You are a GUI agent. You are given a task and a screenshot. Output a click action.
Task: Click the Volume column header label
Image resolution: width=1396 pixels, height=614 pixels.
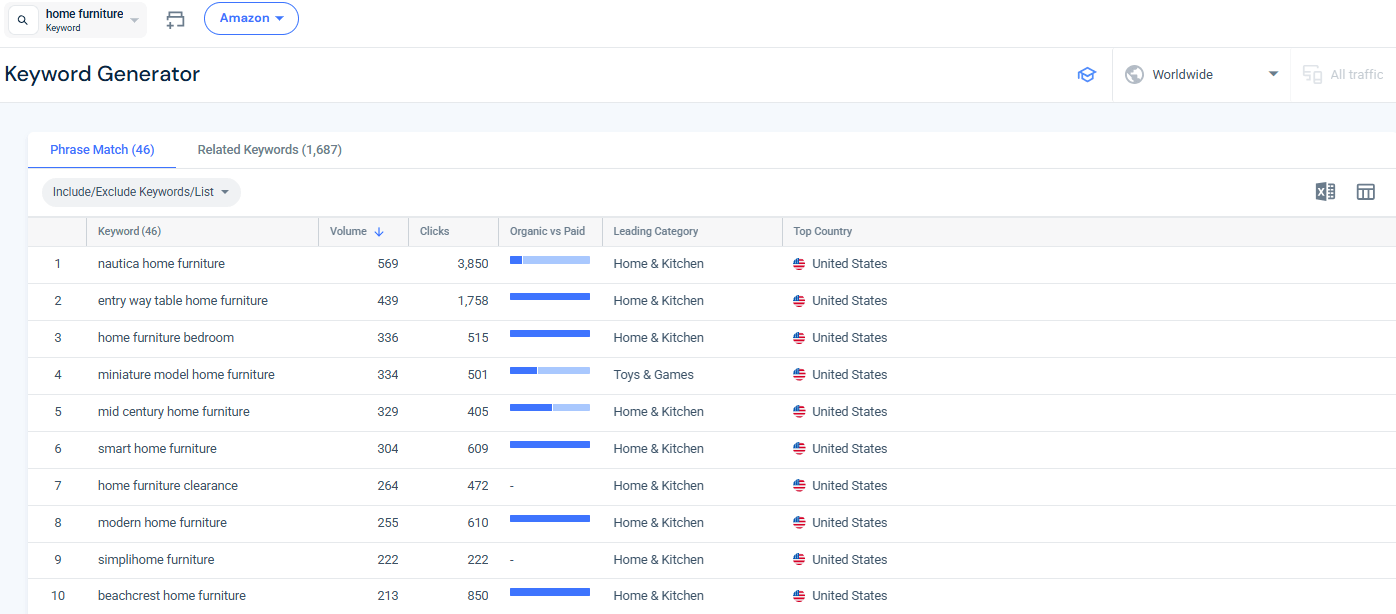tap(348, 232)
